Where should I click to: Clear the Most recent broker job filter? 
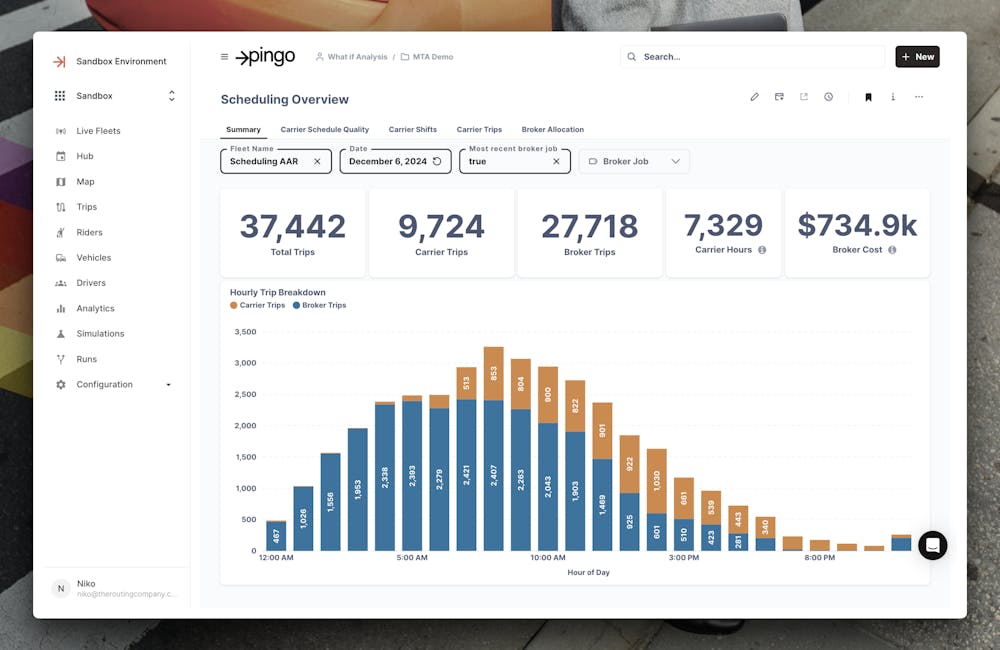[556, 161]
